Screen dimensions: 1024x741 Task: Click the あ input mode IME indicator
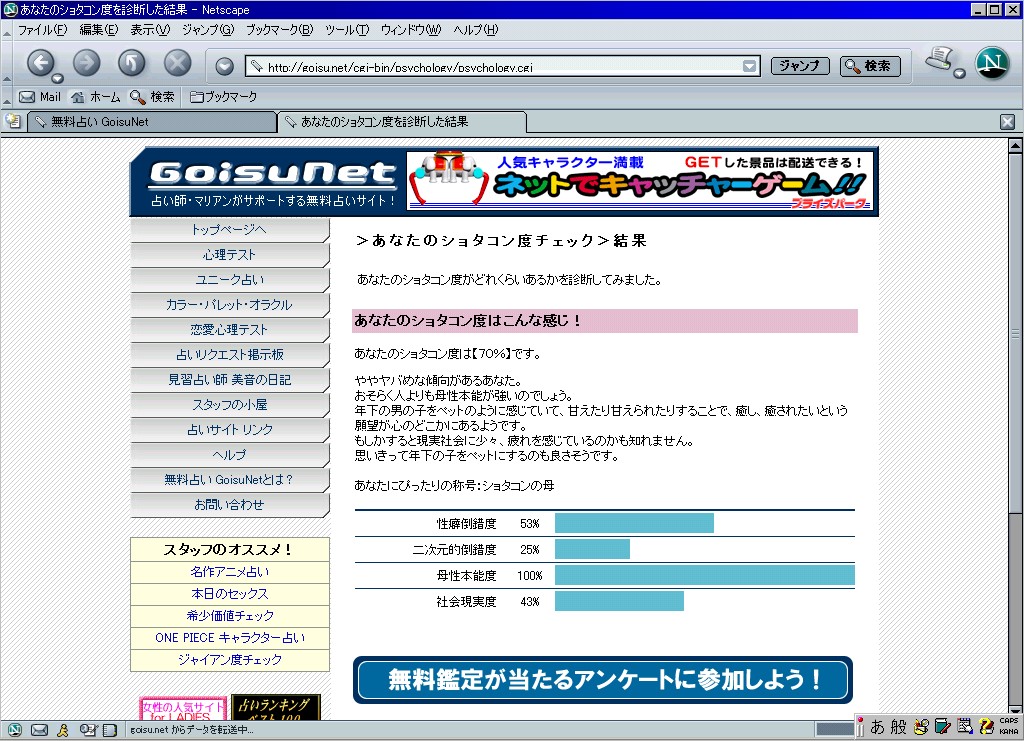coord(877,727)
